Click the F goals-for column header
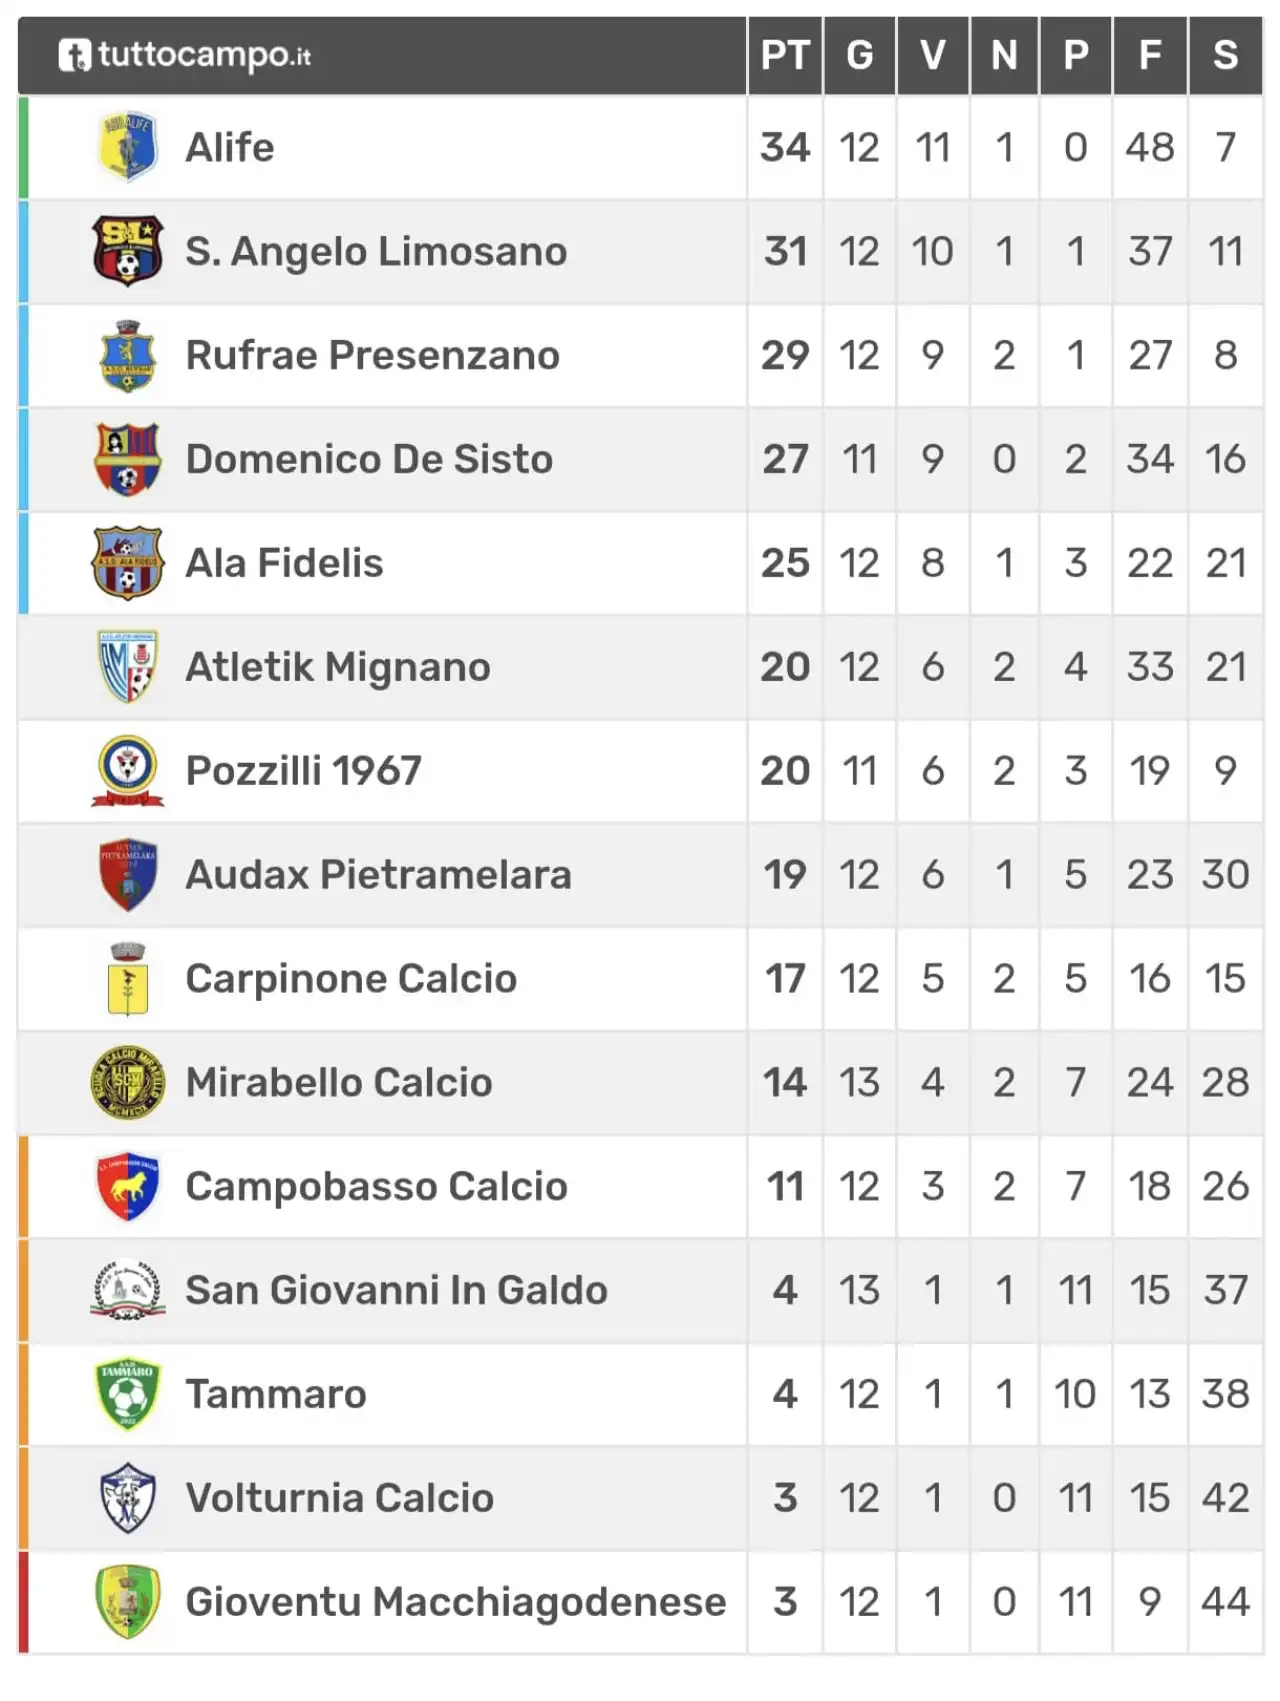This screenshot has width=1280, height=1701. (1150, 55)
